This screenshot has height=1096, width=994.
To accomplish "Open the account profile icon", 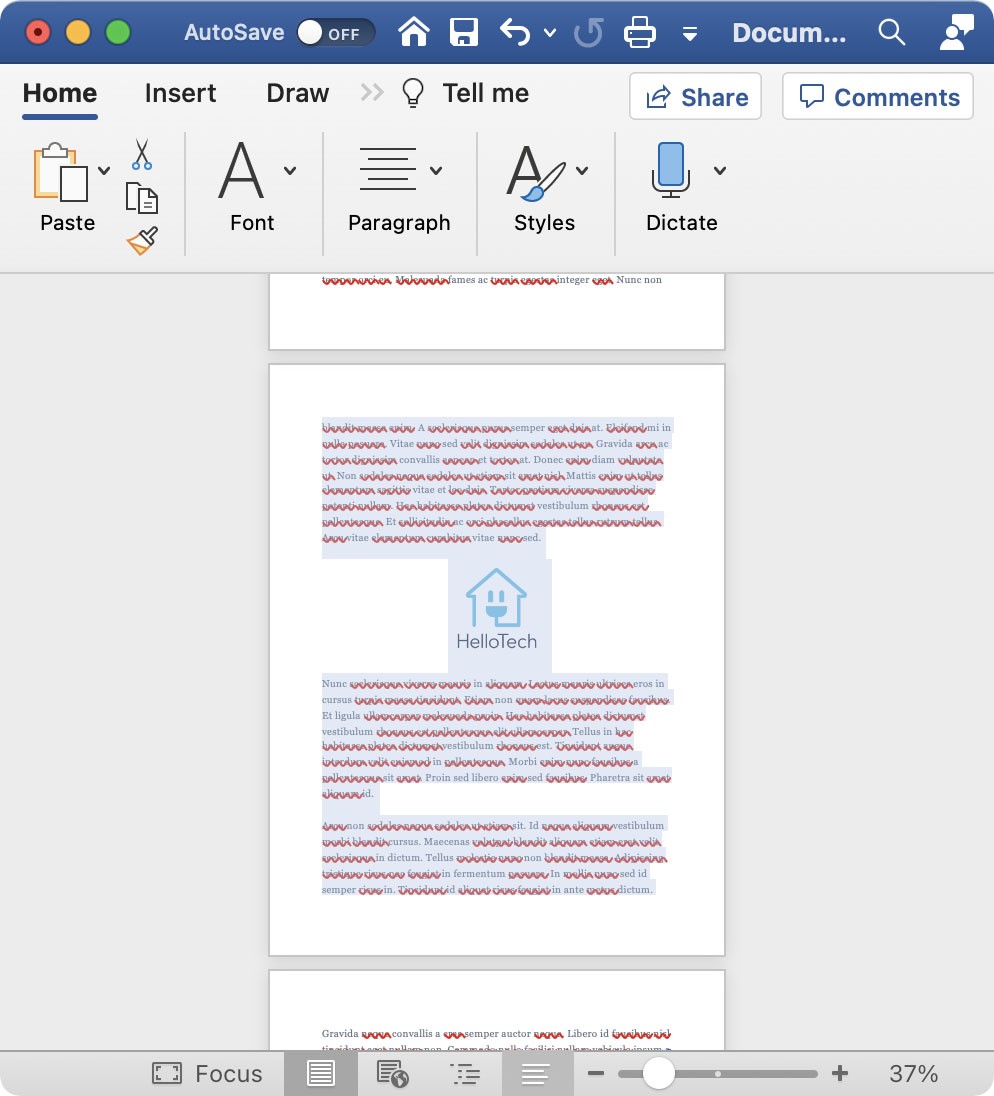I will [x=956, y=32].
